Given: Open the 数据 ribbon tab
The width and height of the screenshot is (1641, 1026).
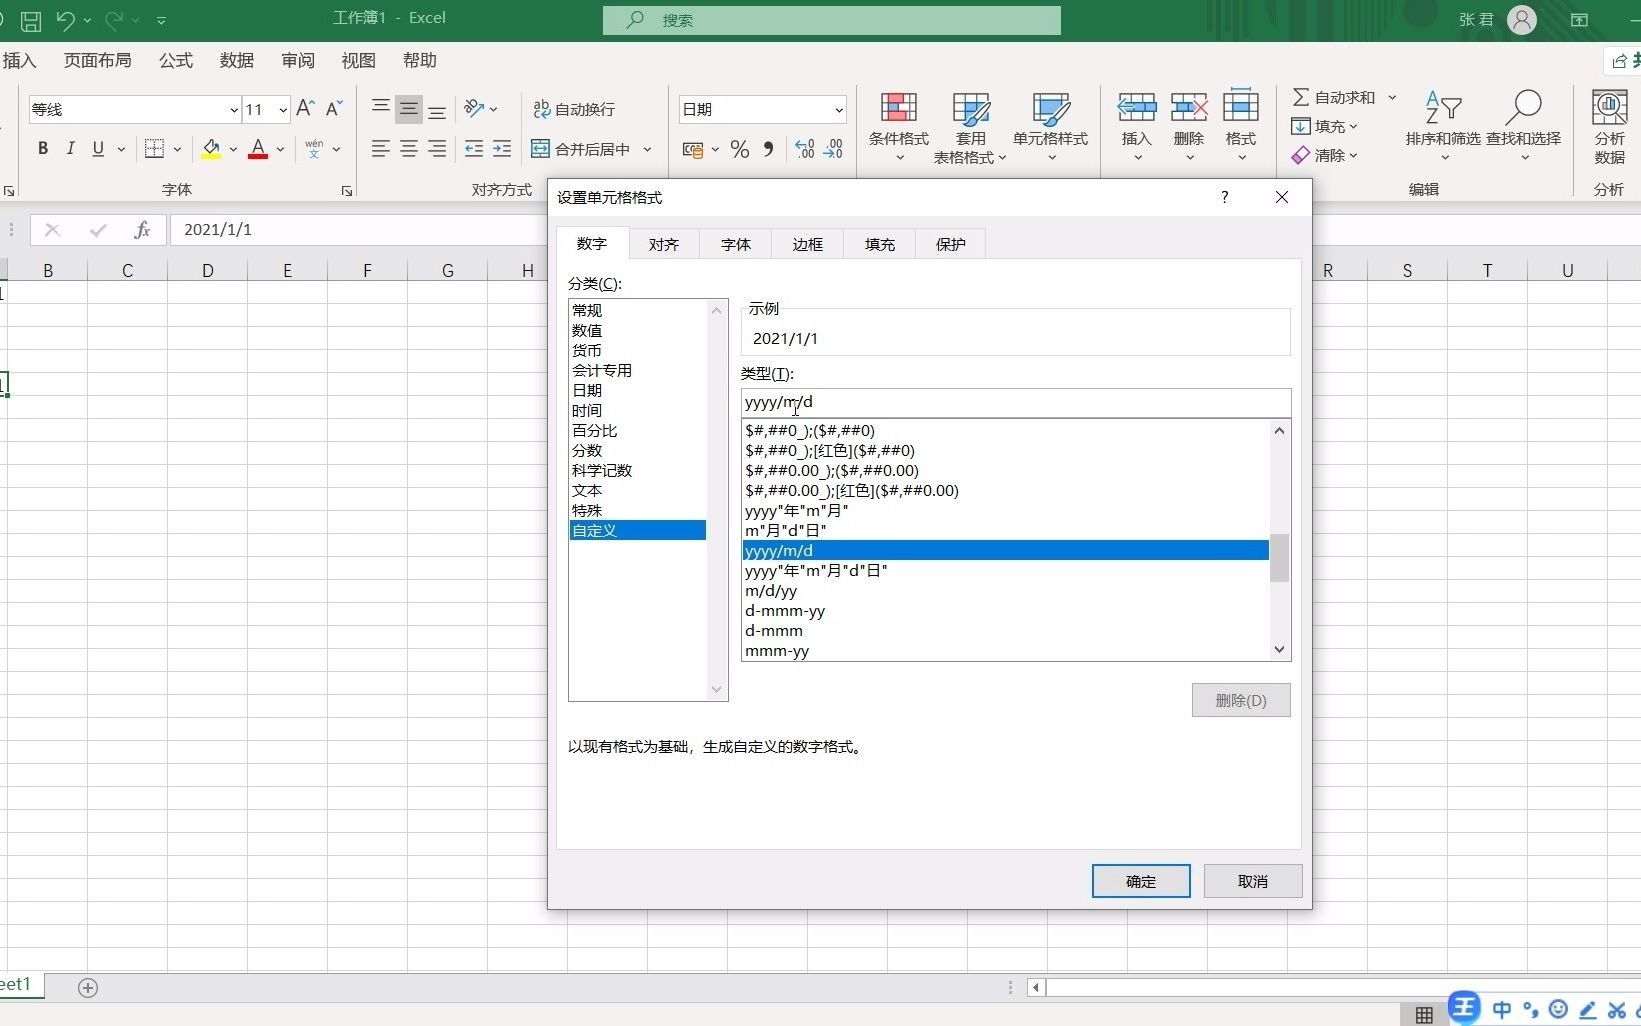Looking at the screenshot, I should tap(236, 60).
